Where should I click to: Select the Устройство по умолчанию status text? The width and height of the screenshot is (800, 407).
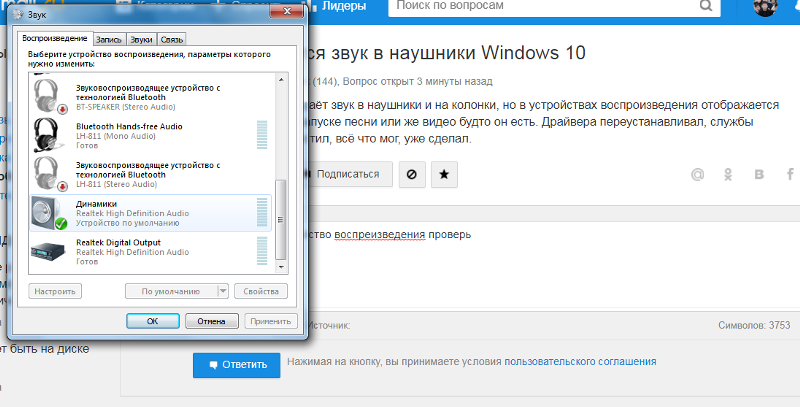tap(128, 223)
